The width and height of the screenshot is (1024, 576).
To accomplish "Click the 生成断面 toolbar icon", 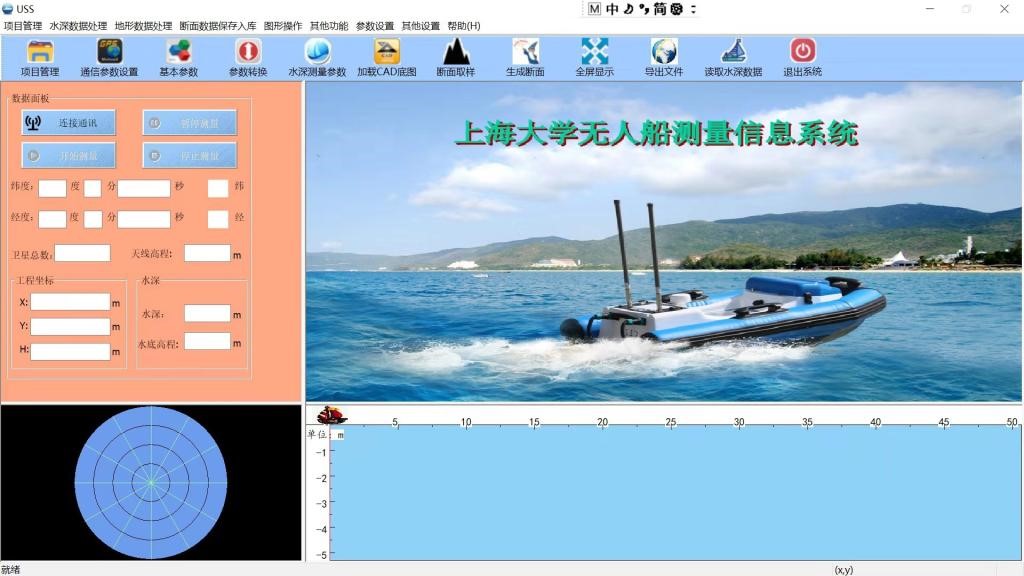I will [x=525, y=58].
